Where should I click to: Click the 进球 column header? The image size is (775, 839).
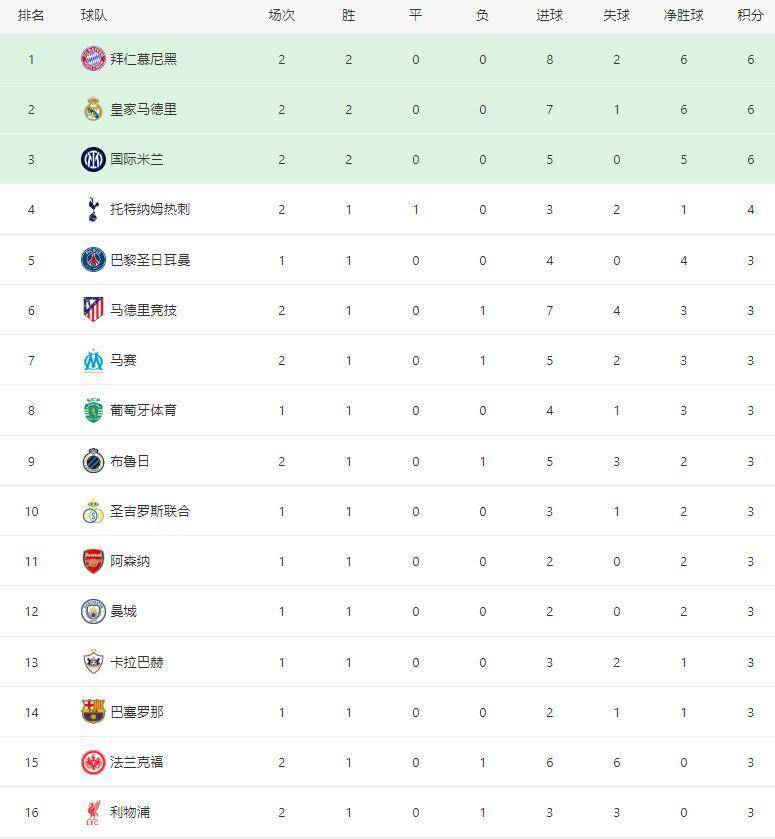point(550,16)
